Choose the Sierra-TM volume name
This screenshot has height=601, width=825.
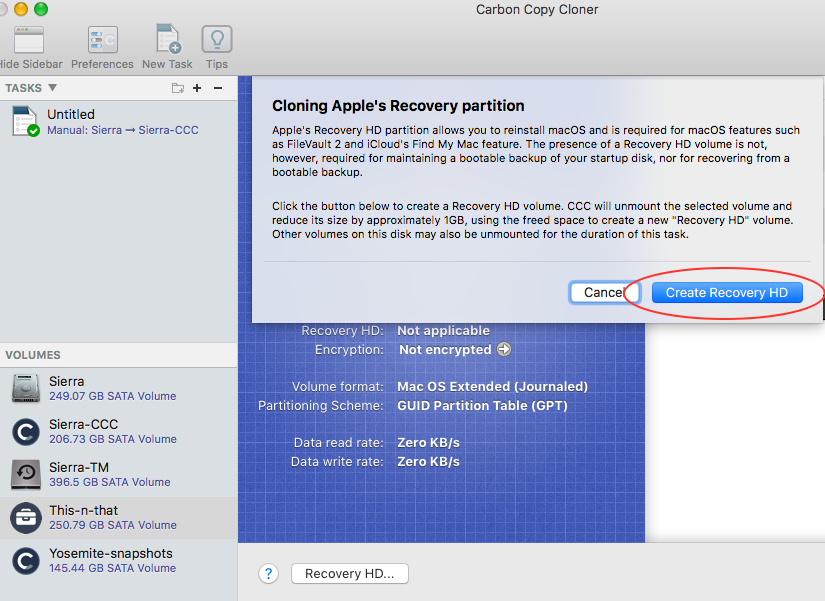point(79,467)
